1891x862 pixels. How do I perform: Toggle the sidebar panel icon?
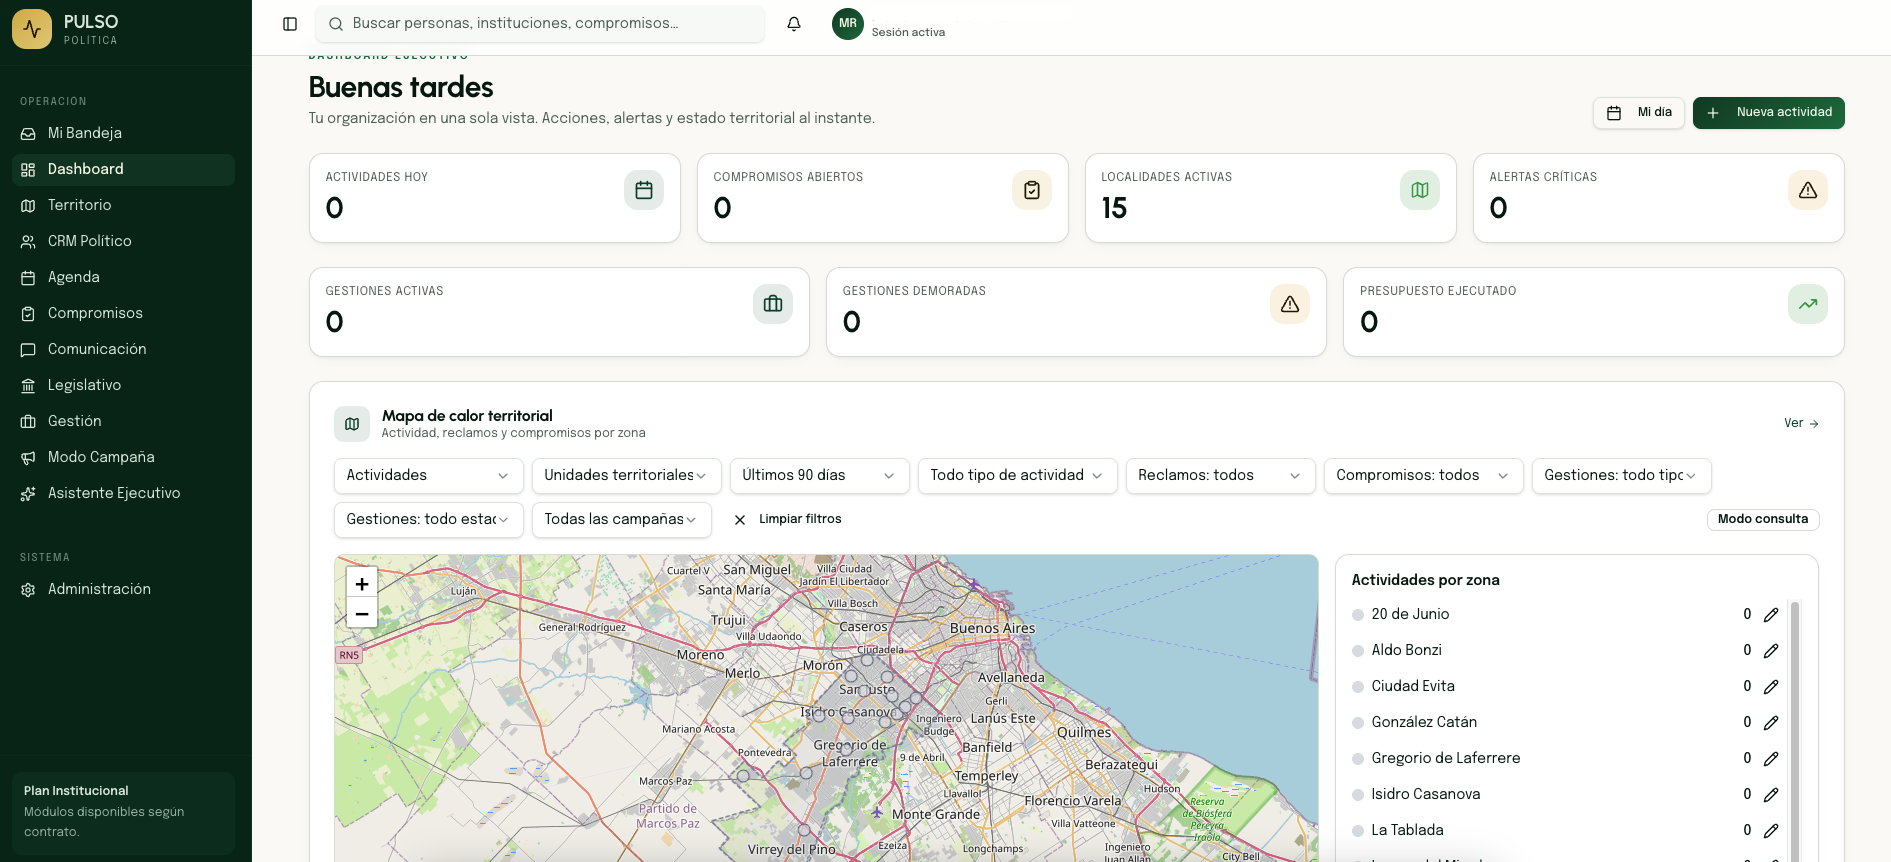pos(290,24)
